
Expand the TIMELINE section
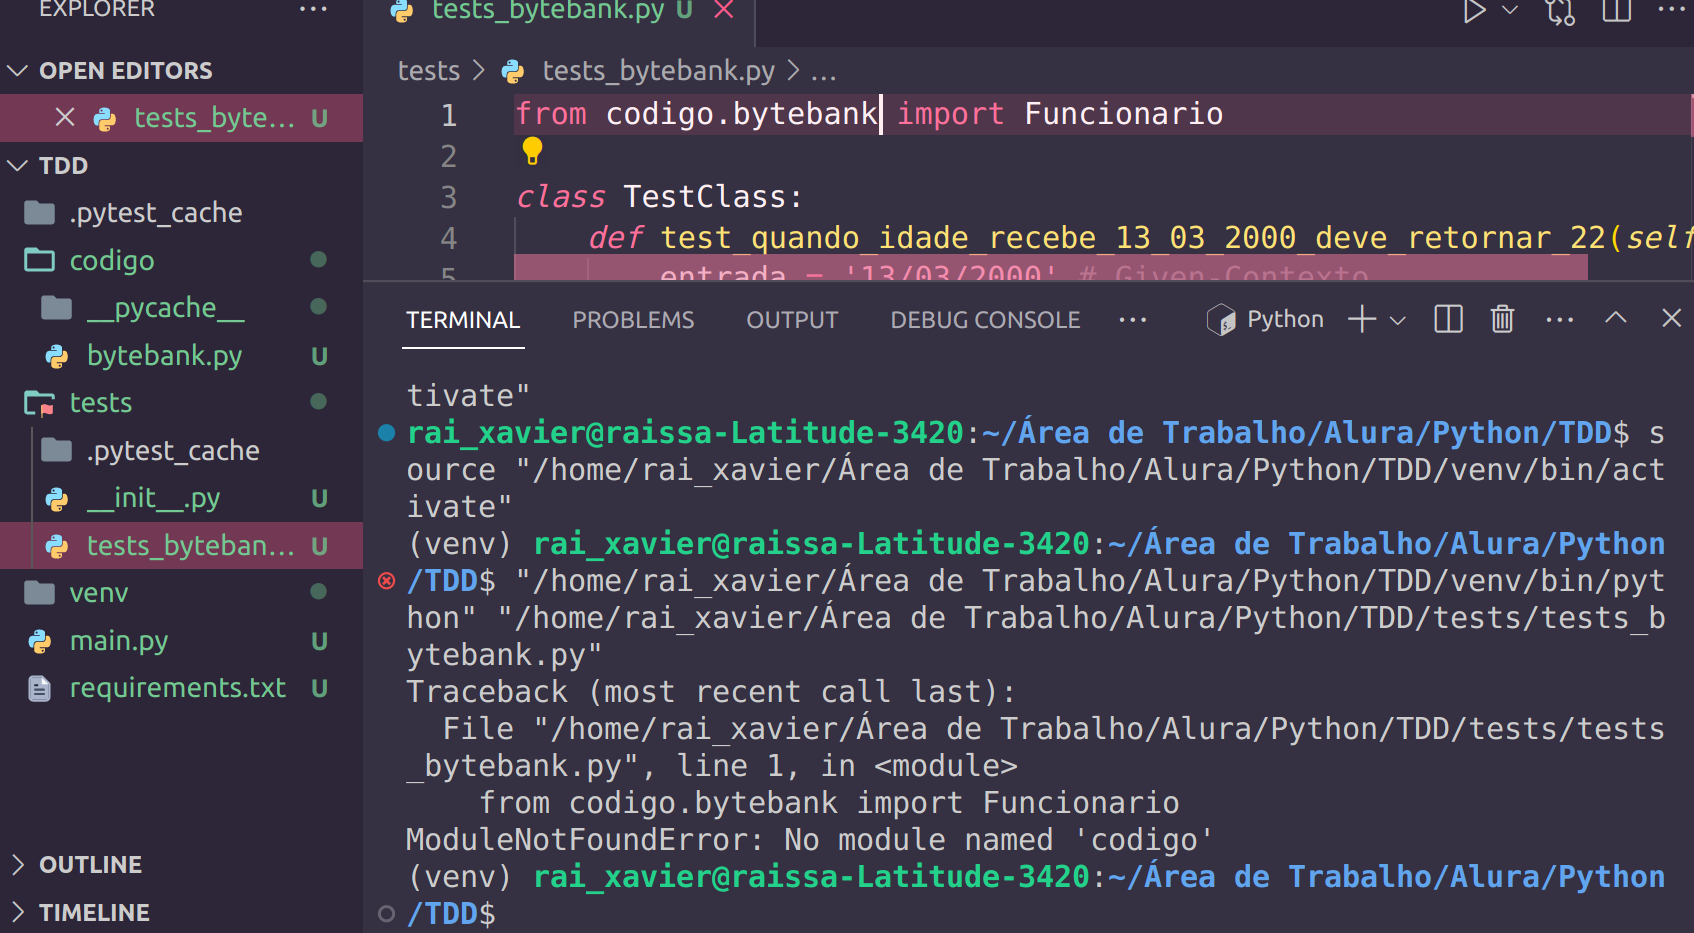tap(94, 912)
